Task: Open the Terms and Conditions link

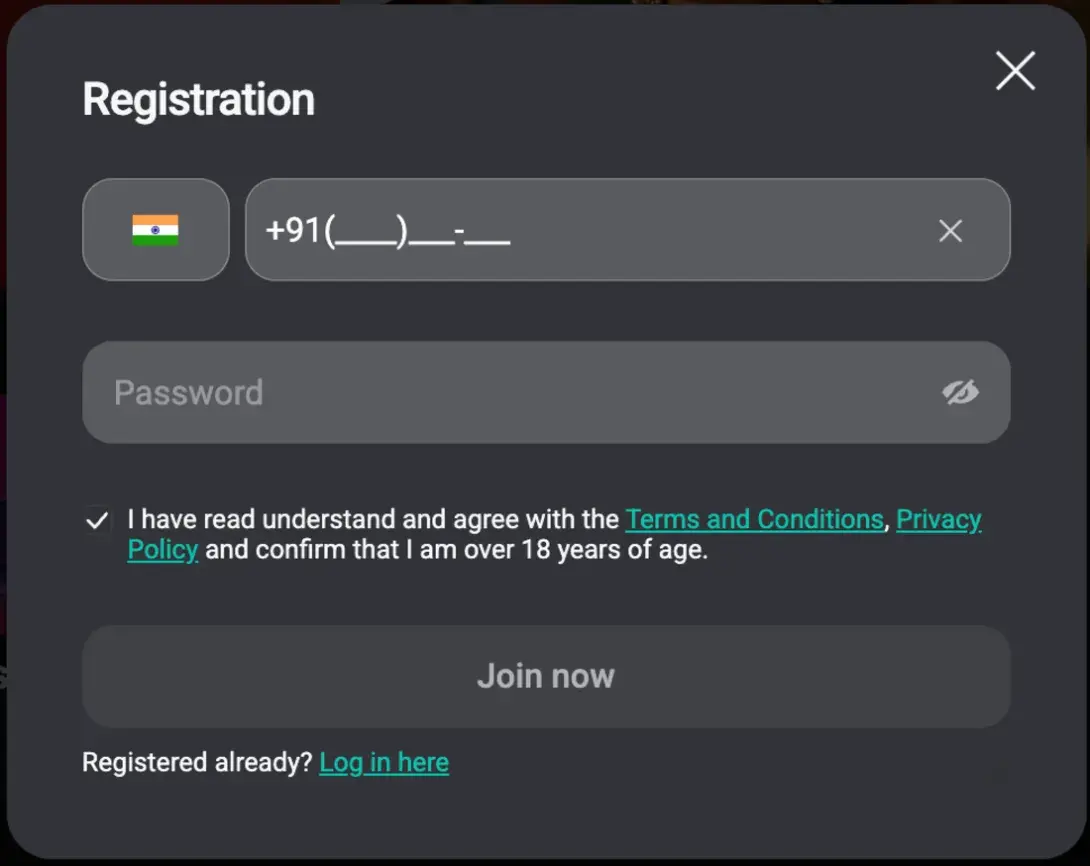Action: click(x=754, y=520)
